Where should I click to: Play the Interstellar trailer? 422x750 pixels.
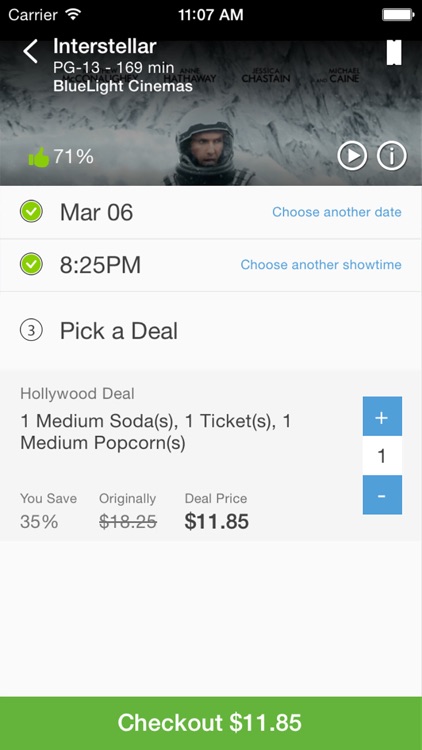[x=352, y=156]
